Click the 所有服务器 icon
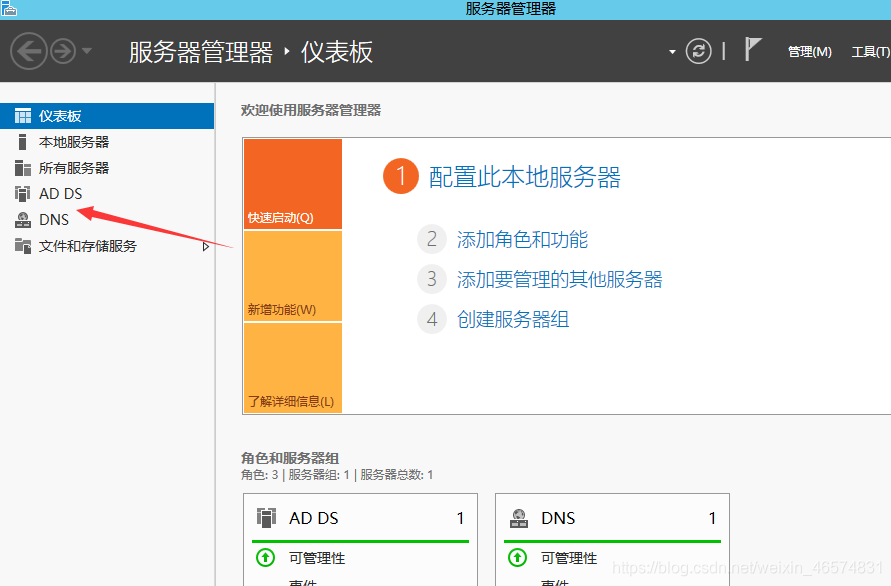Image resolution: width=891 pixels, height=586 pixels. point(23,168)
